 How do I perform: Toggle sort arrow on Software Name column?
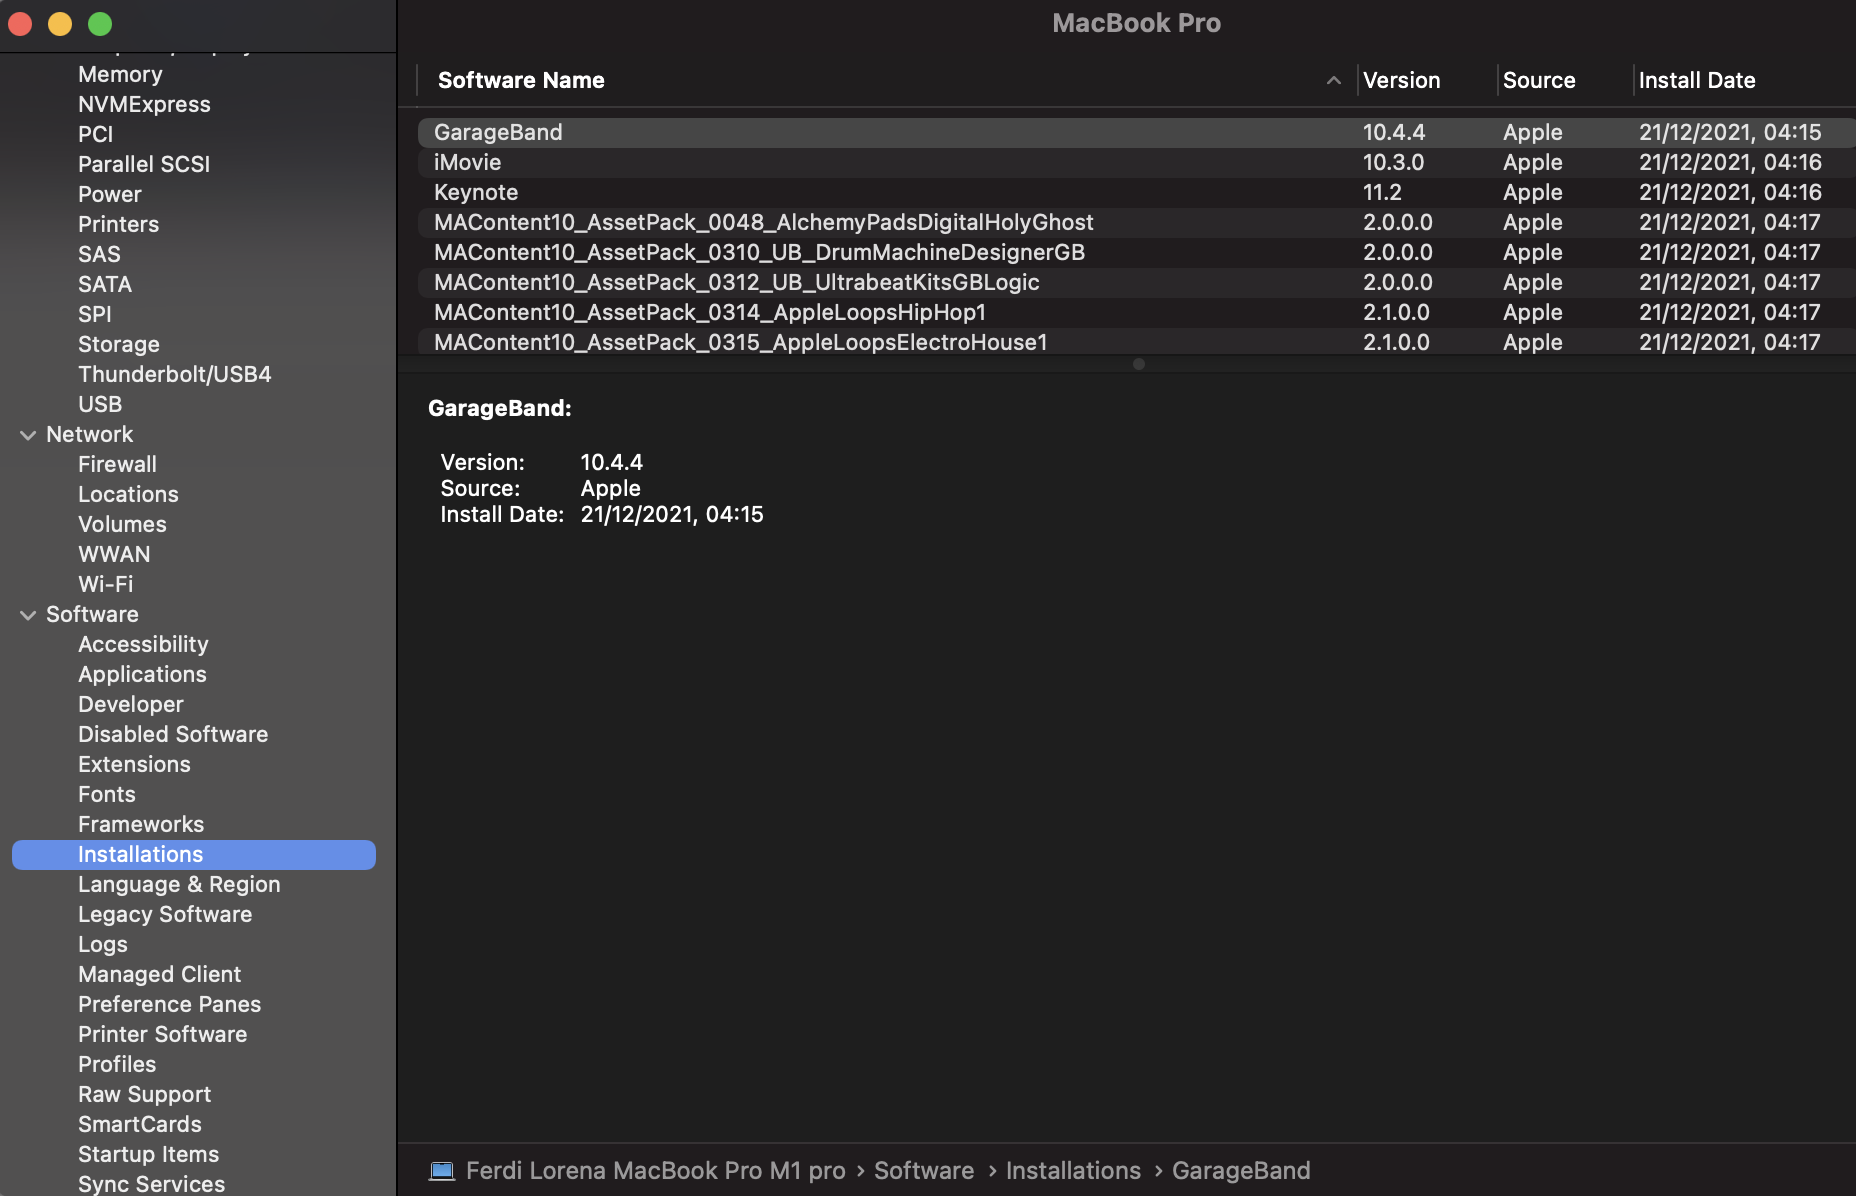point(1333,81)
